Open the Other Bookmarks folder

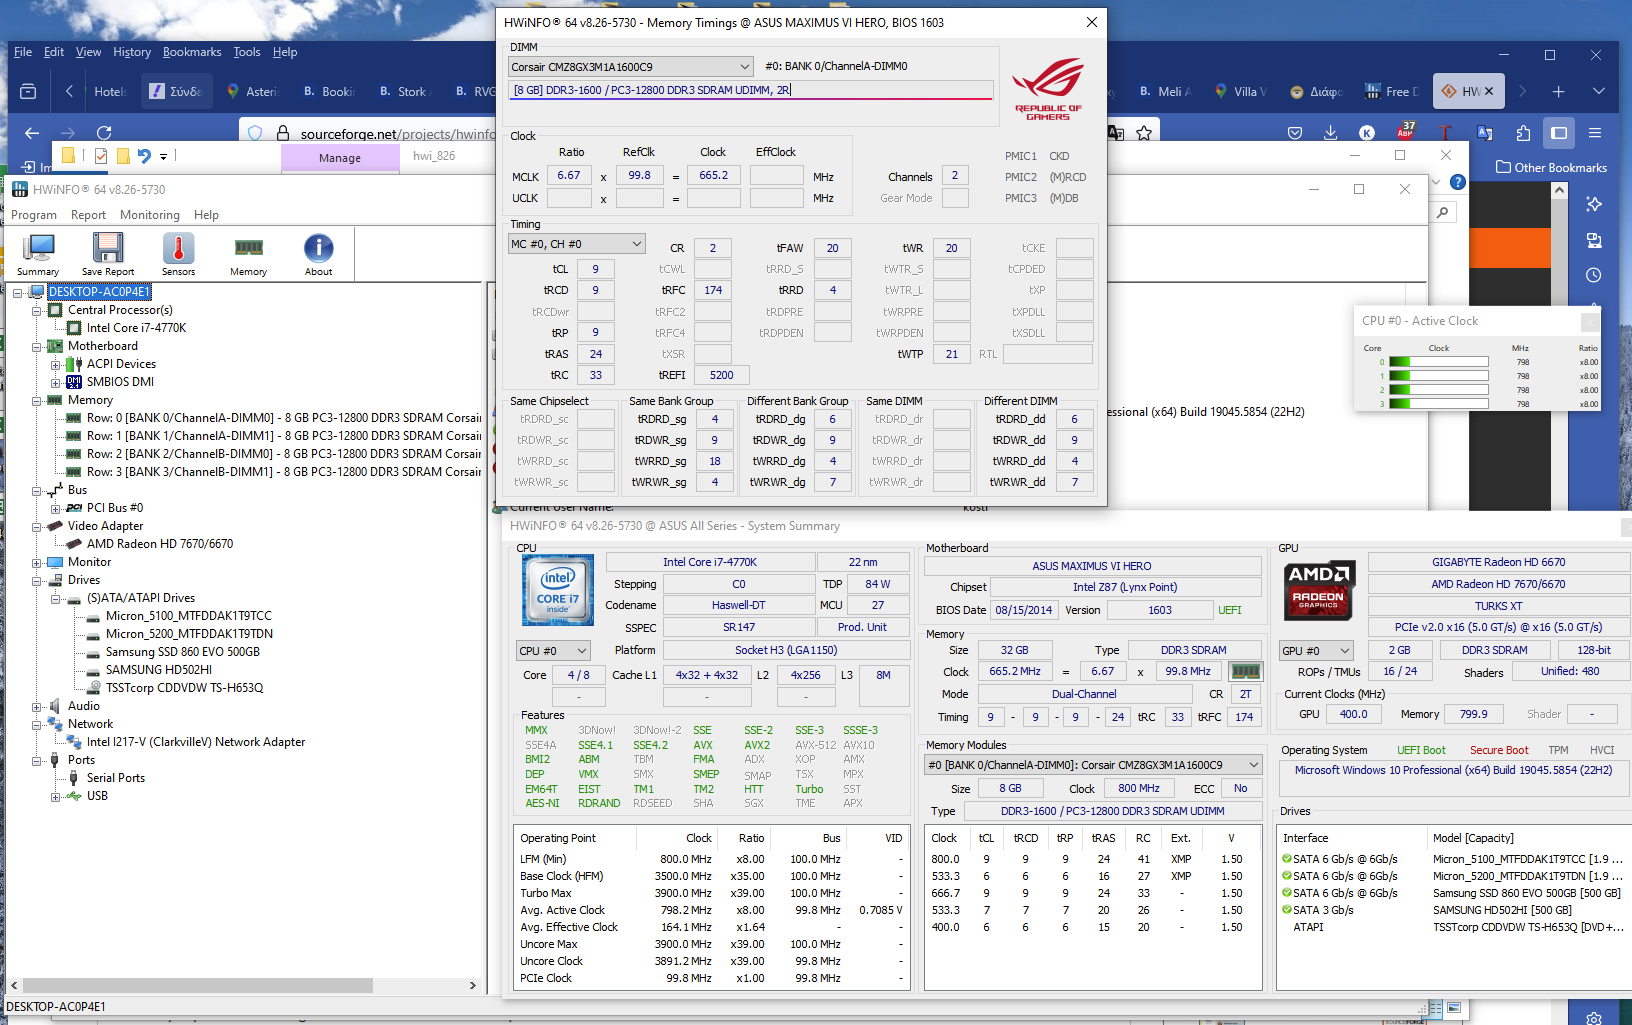(1551, 168)
